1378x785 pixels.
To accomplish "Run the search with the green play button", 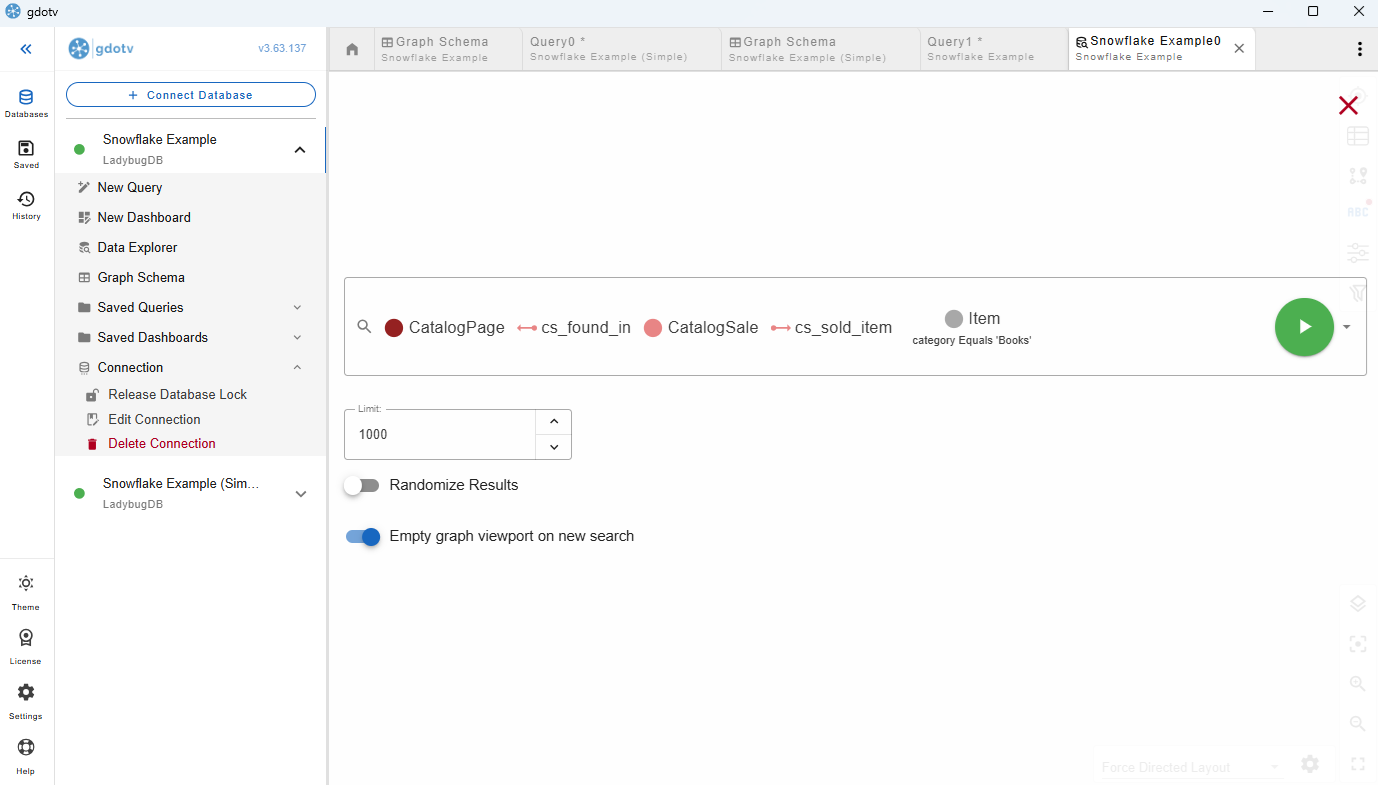I will pyautogui.click(x=1304, y=327).
